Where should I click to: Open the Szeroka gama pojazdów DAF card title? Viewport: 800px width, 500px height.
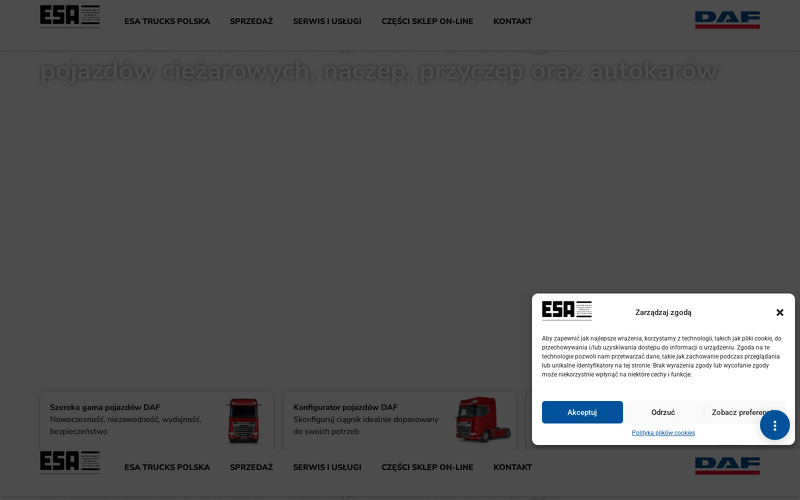(x=105, y=407)
